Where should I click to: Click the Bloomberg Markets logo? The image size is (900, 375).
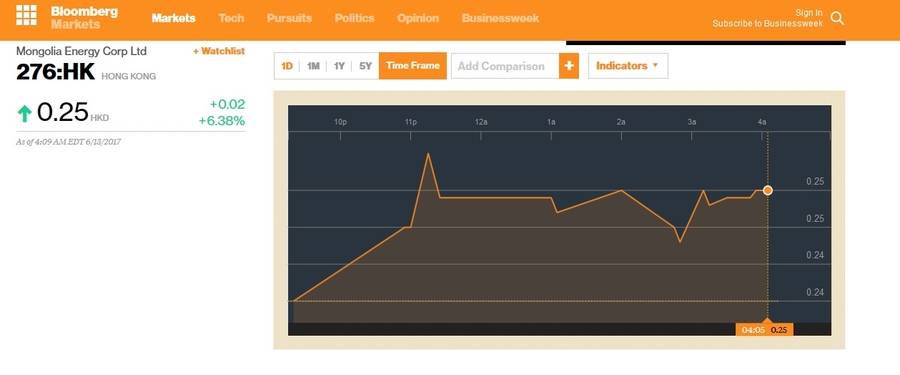(x=84, y=18)
